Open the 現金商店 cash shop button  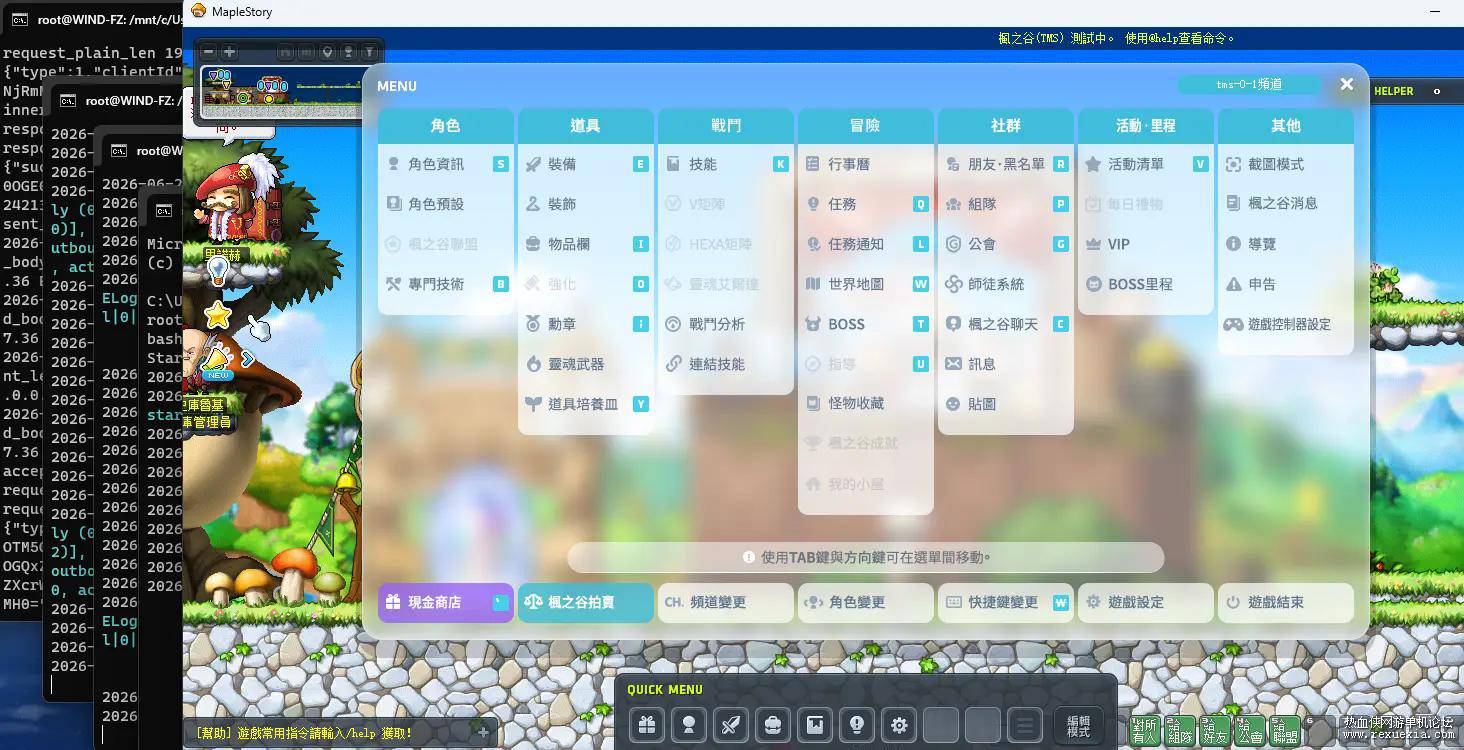click(x=446, y=603)
